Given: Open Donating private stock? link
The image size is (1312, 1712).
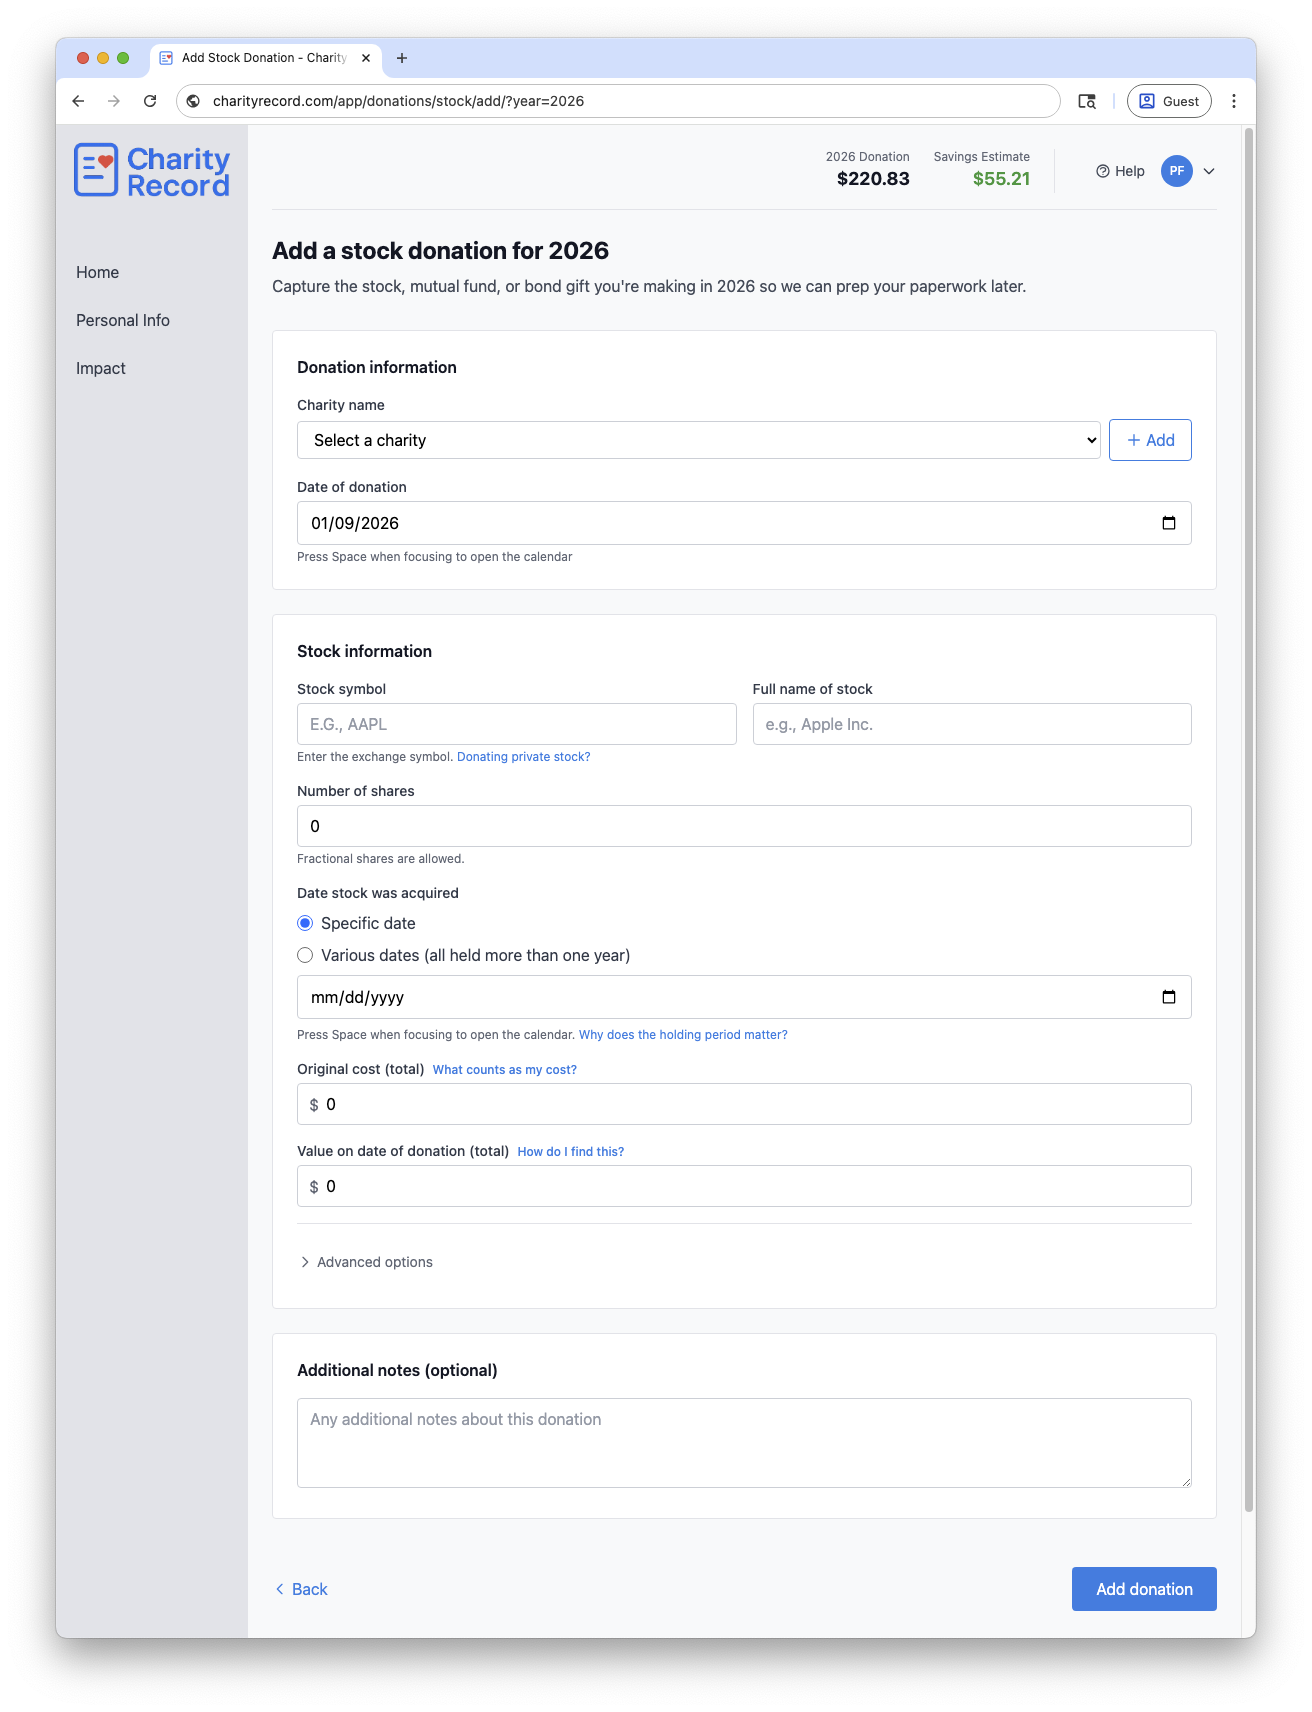Looking at the screenshot, I should tap(524, 757).
